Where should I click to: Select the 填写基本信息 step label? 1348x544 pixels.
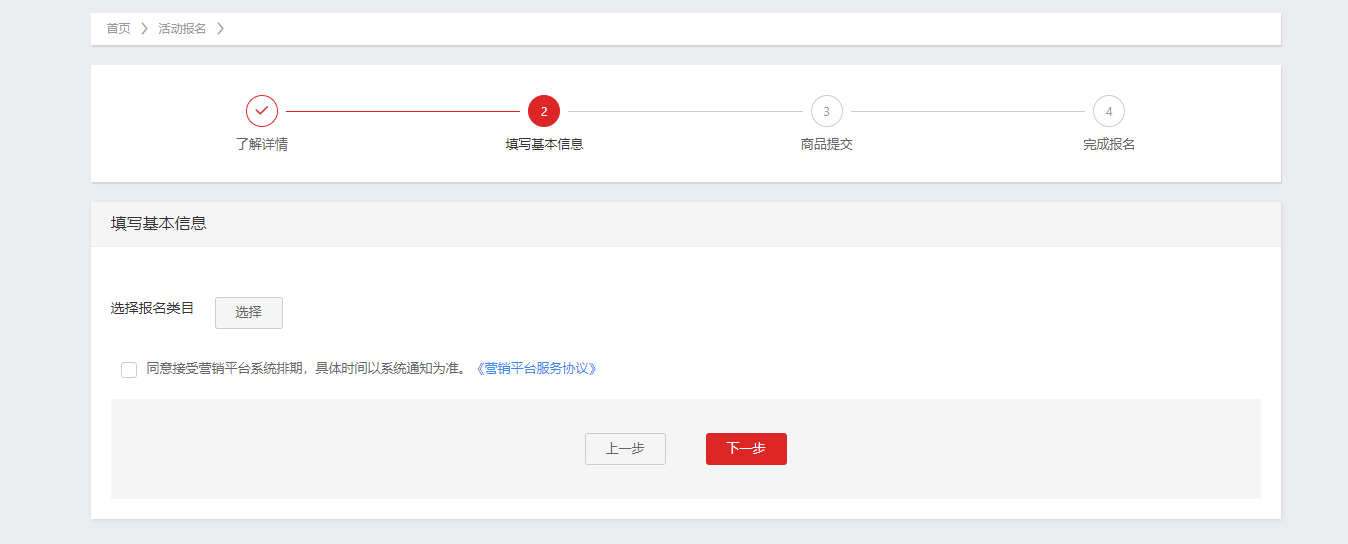point(544,144)
